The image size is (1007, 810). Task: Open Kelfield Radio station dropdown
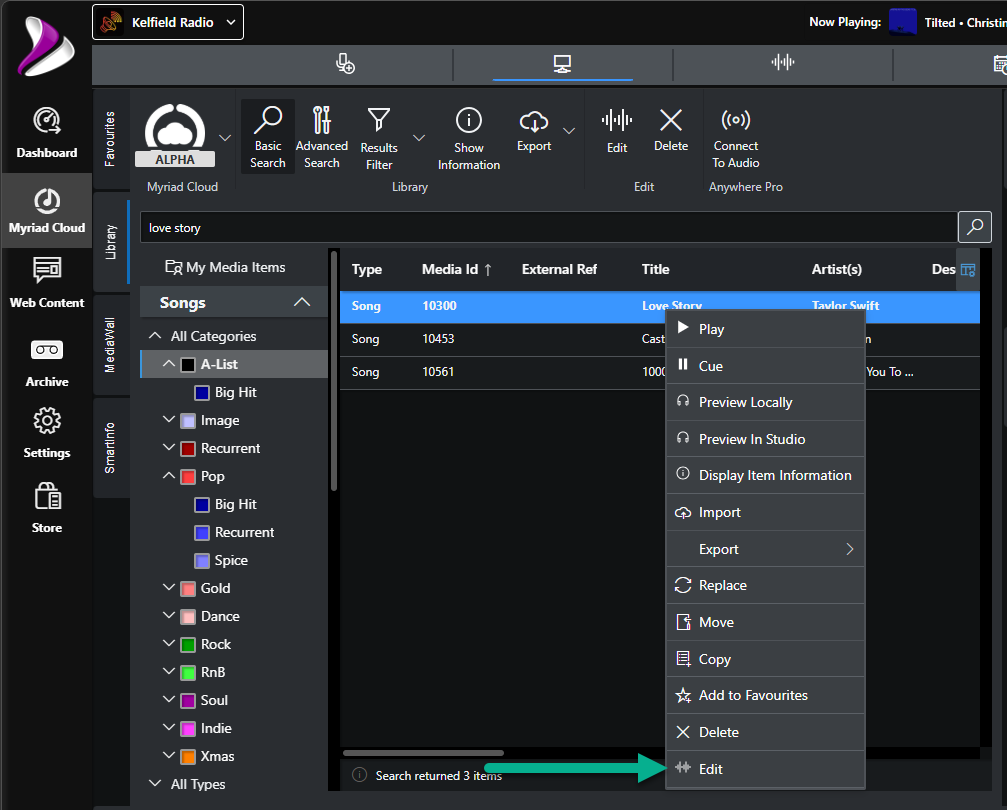click(168, 22)
